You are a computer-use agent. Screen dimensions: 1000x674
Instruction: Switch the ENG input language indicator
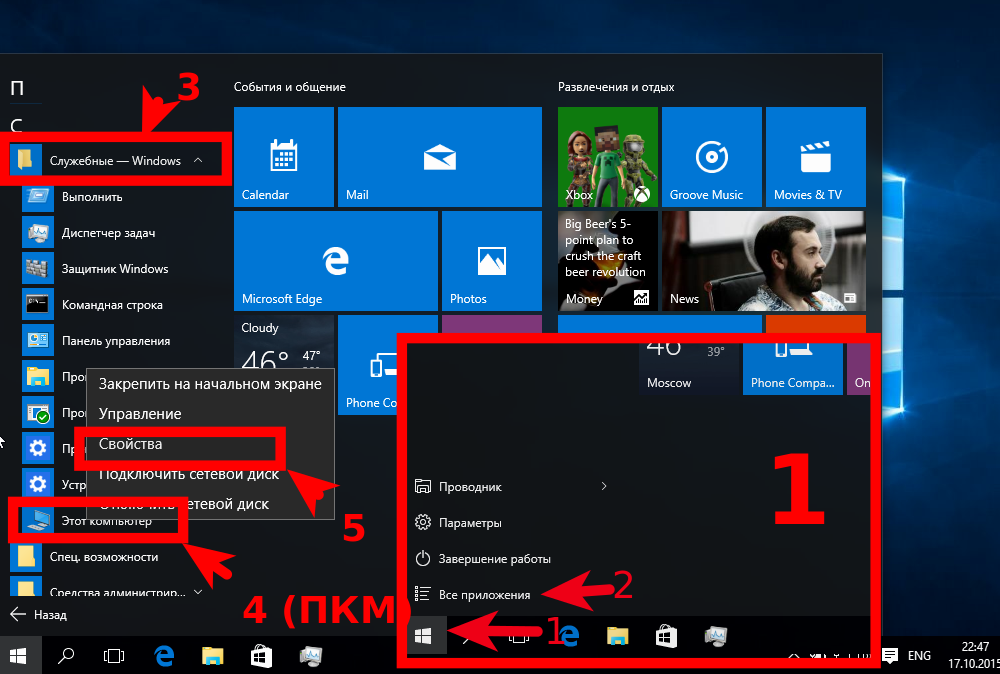(x=919, y=656)
